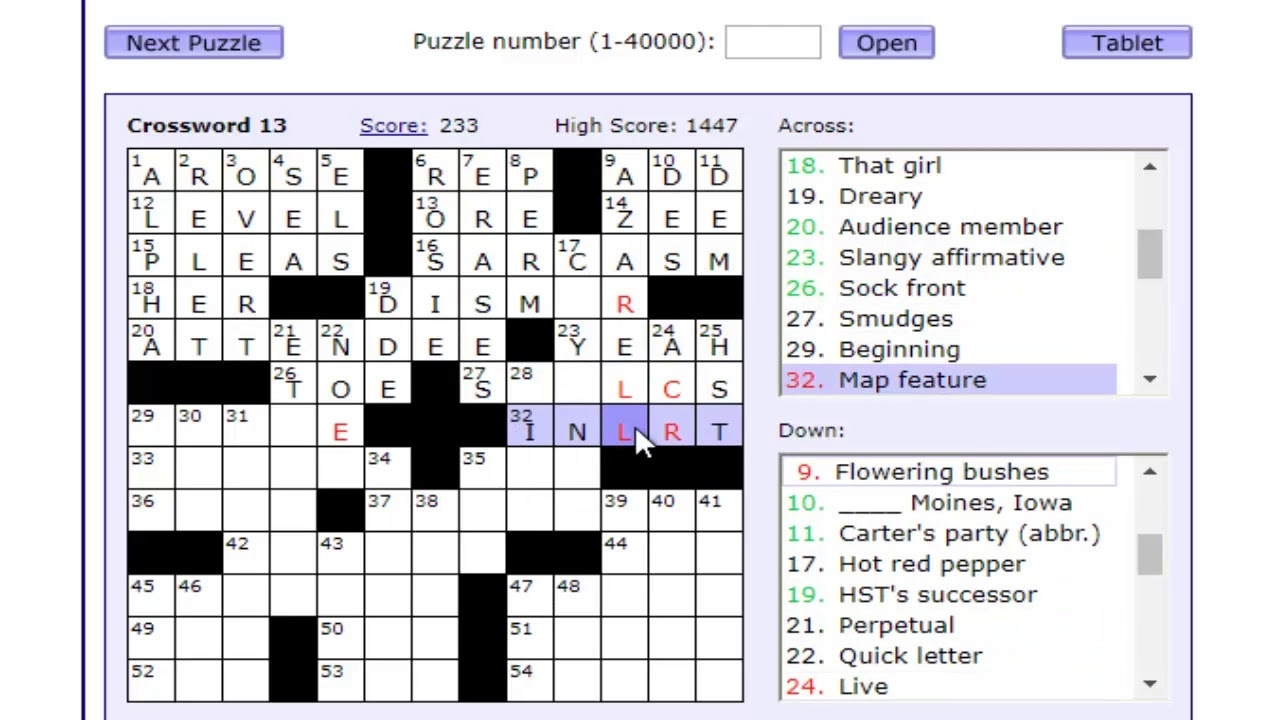1280x720 pixels.
Task: Click the Next Puzzle button
Action: pos(193,42)
